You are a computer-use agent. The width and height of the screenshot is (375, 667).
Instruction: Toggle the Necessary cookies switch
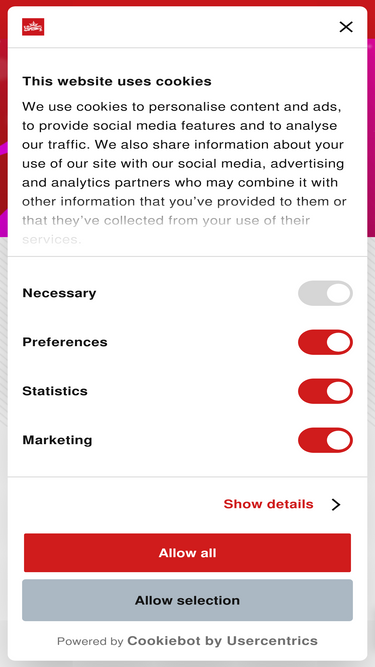coord(325,293)
